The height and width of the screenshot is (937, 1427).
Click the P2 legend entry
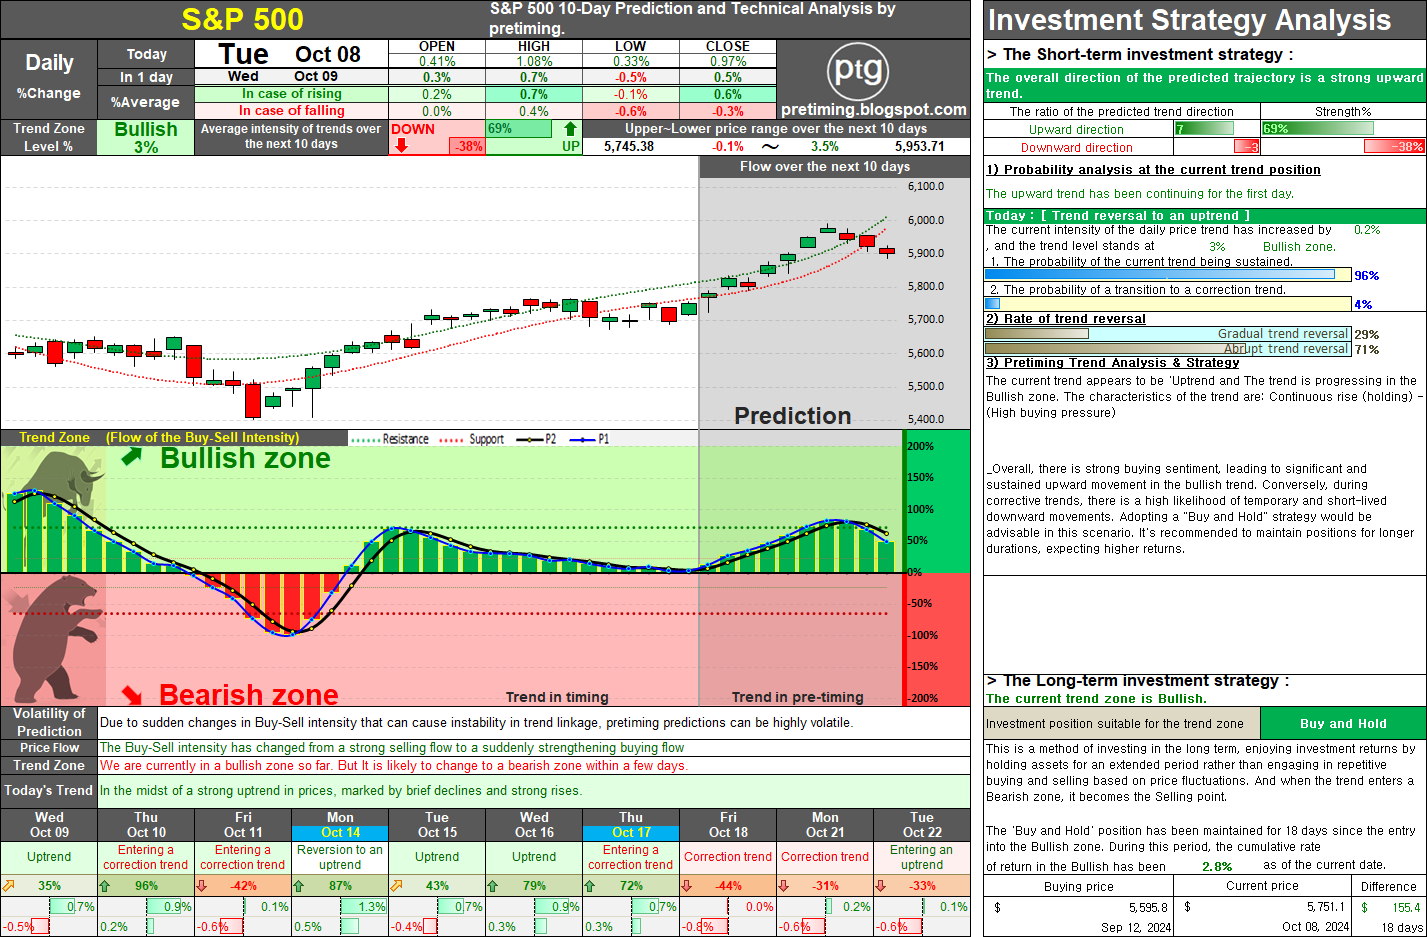(x=536, y=439)
